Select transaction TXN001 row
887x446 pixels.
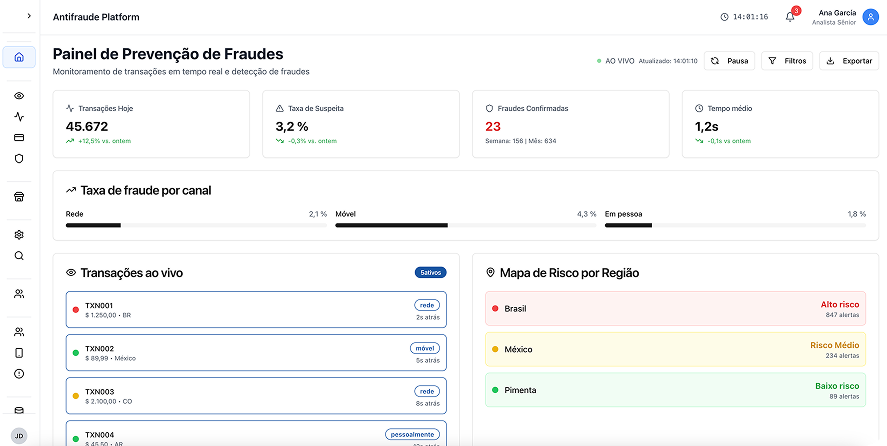[256, 310]
